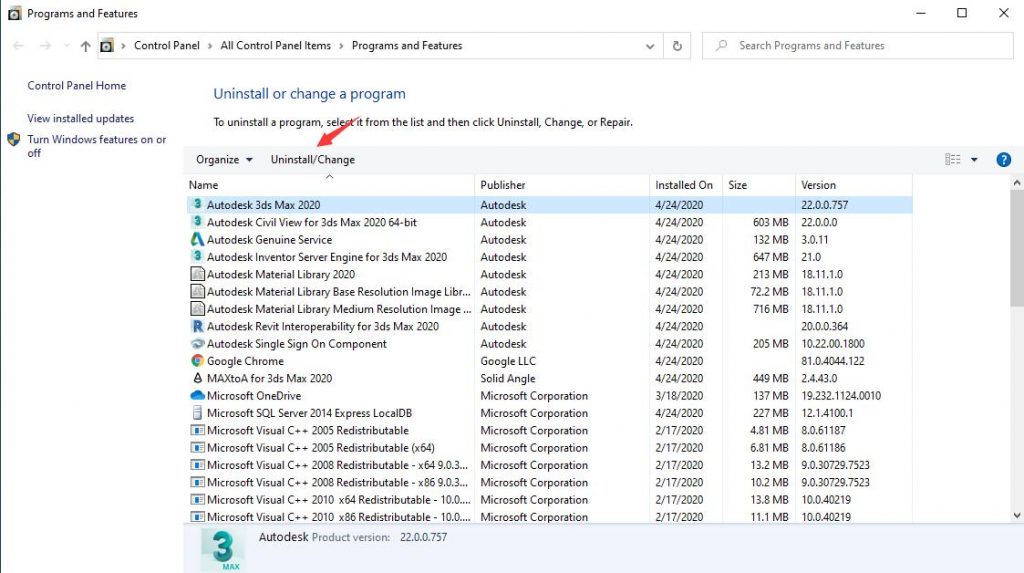Click in Search Programs and Features field

point(857,46)
